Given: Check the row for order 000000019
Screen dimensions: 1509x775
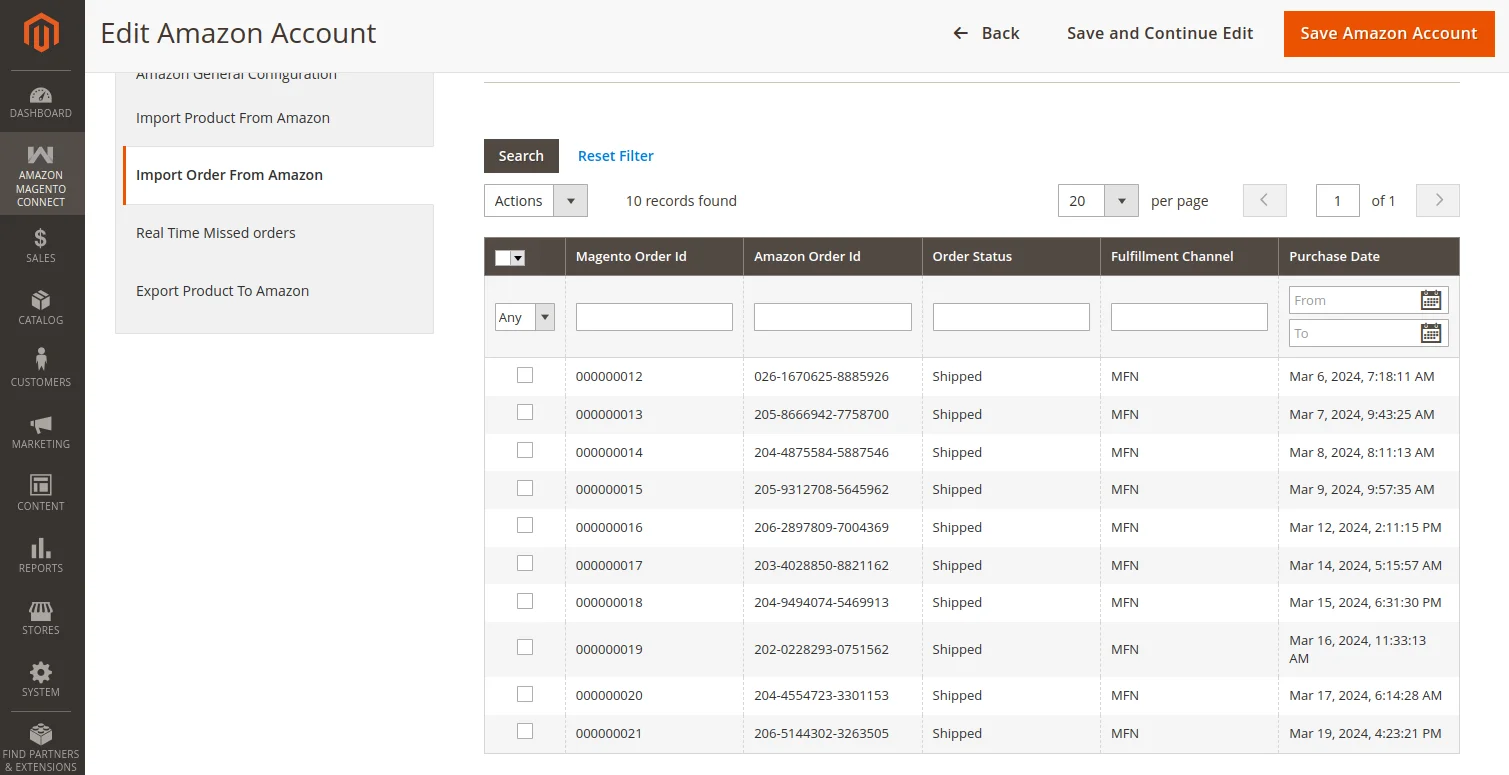Looking at the screenshot, I should [525, 647].
